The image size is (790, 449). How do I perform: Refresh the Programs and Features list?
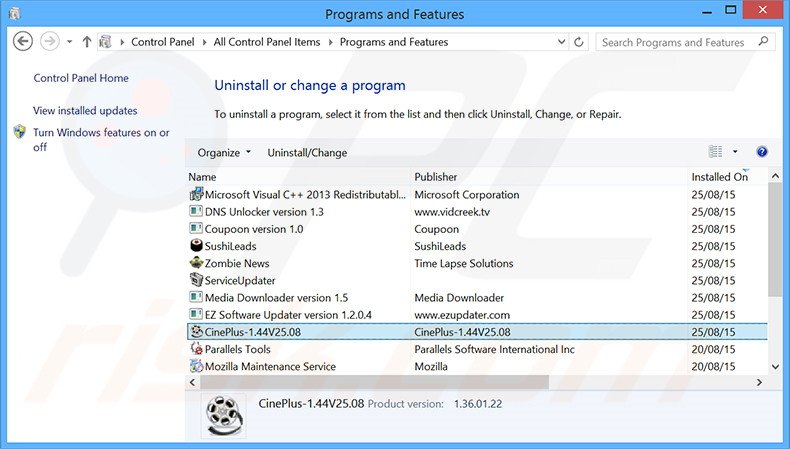(579, 42)
